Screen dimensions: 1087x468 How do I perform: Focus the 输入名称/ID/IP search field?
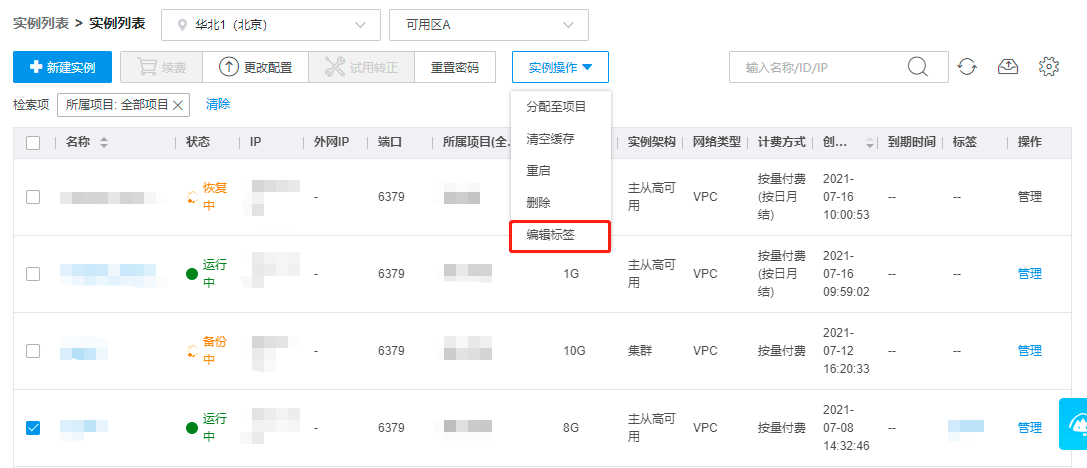[839, 67]
